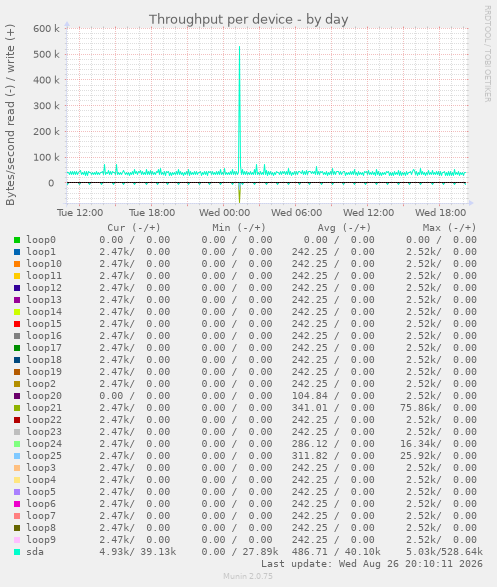Click the '100 k' y-axis label

click(x=46, y=157)
